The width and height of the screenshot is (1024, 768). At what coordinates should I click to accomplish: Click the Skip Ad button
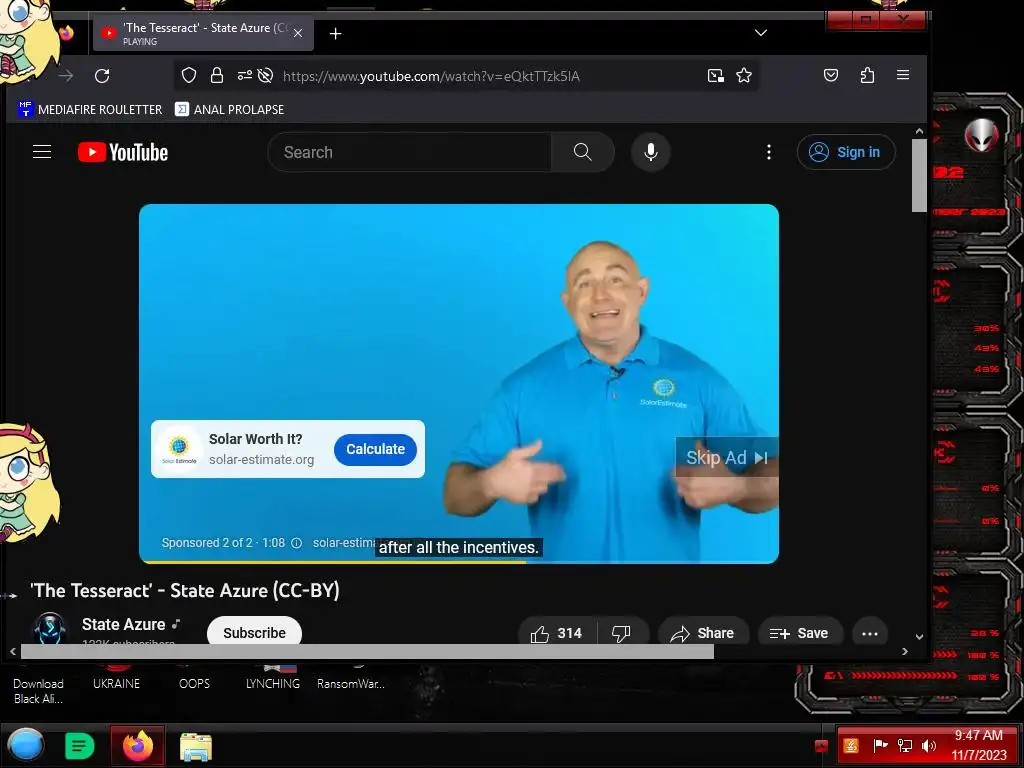pyautogui.click(x=726, y=458)
